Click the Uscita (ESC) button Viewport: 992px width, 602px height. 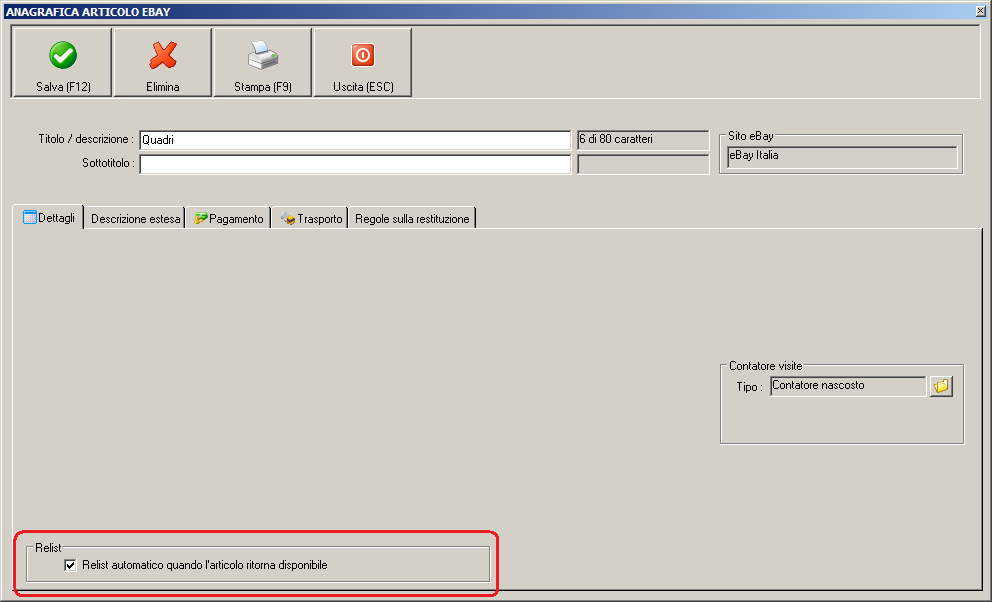coord(363,63)
